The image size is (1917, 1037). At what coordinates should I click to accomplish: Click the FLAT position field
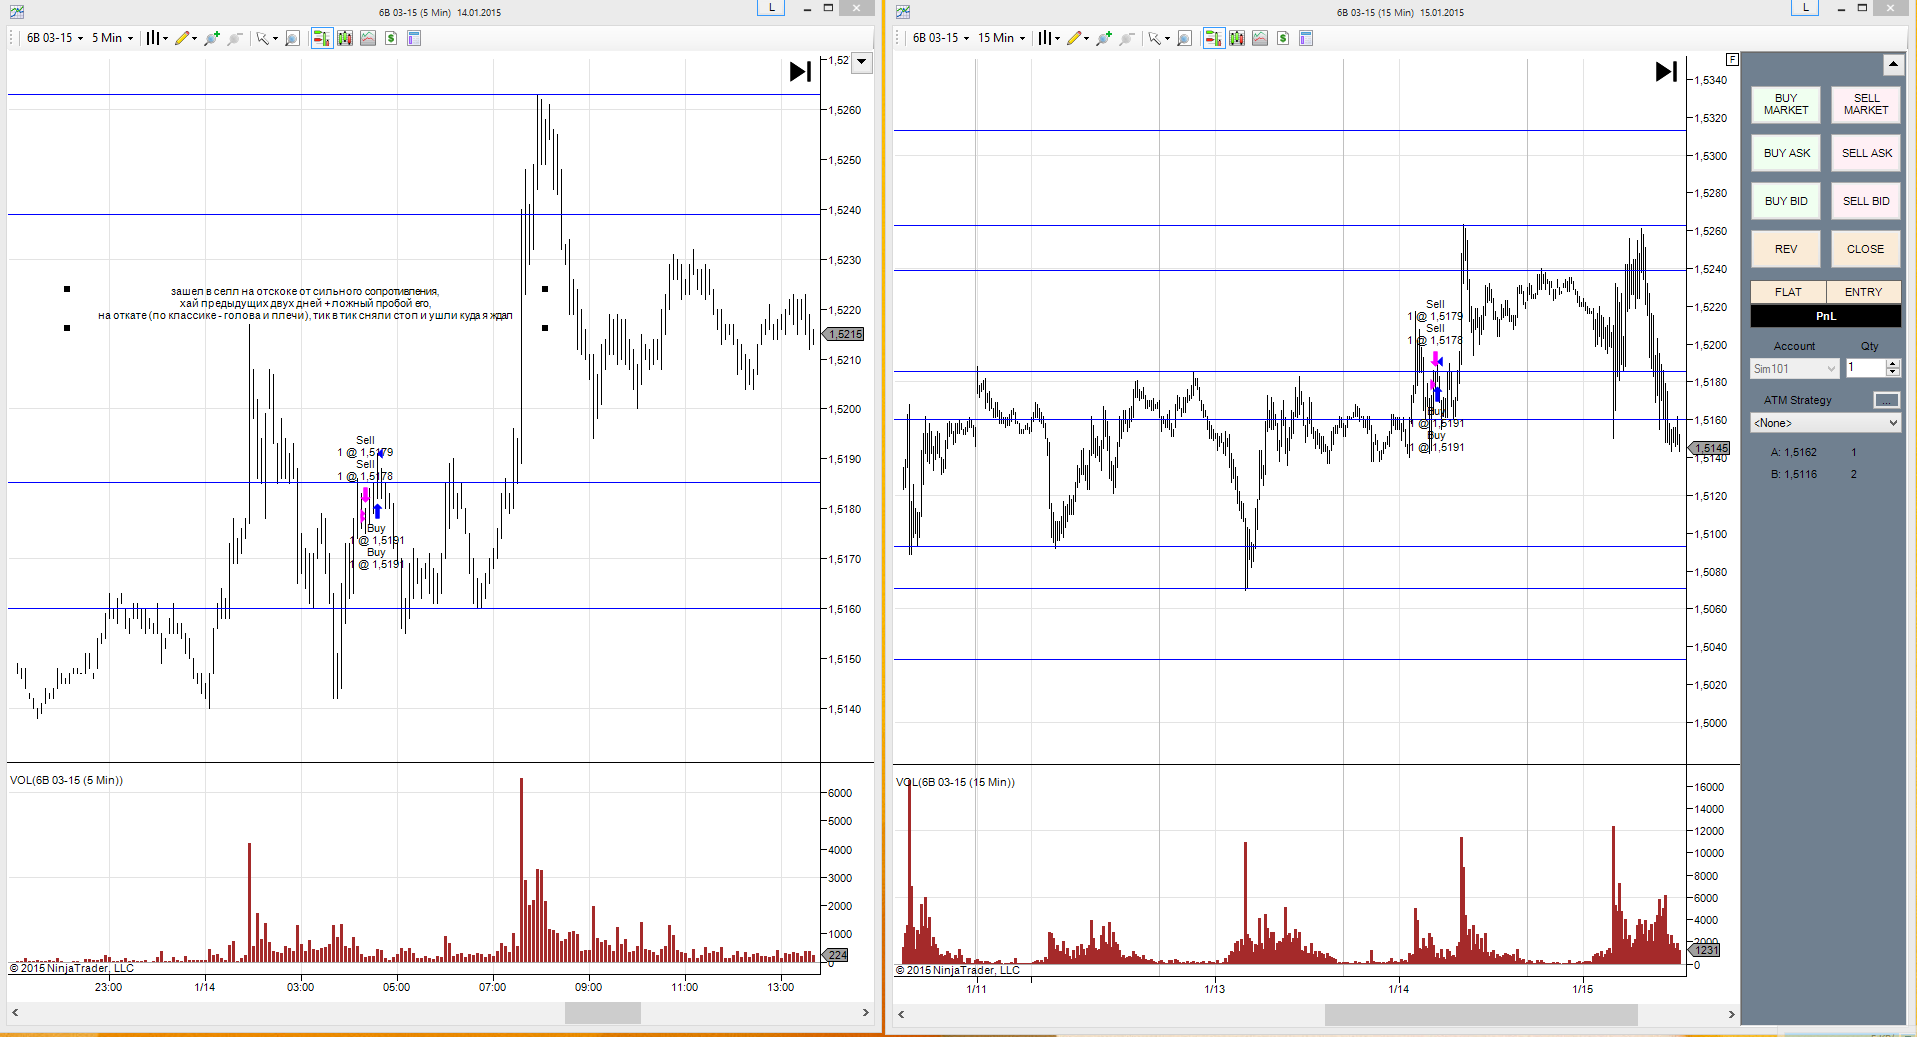pyautogui.click(x=1788, y=292)
